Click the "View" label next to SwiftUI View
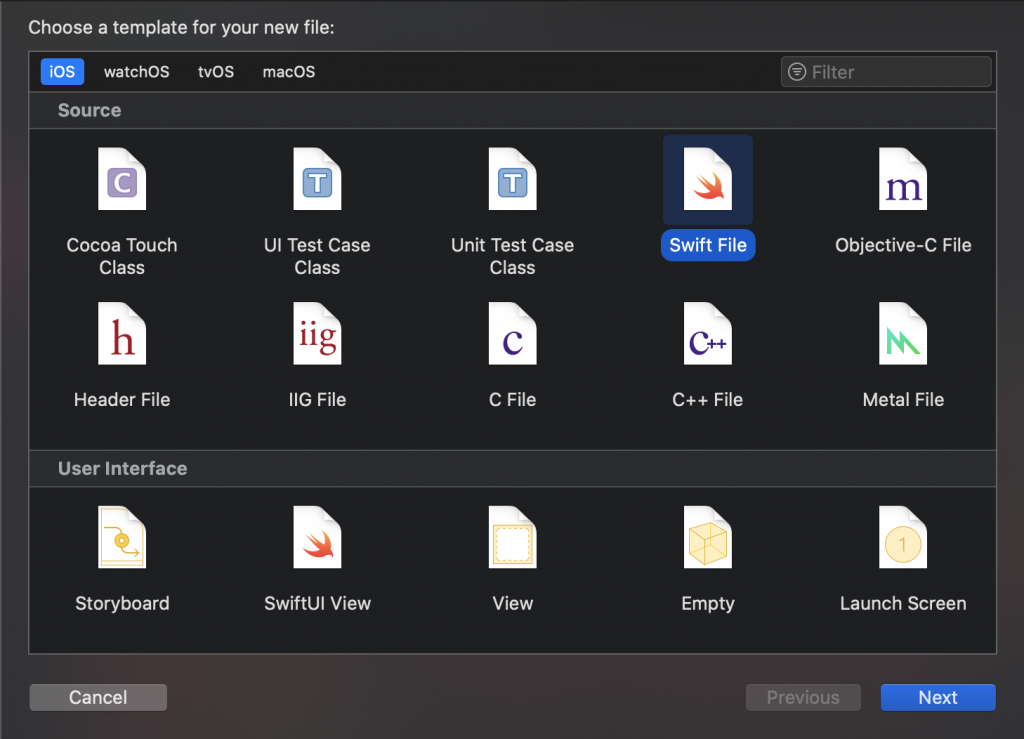This screenshot has width=1024, height=739. (513, 603)
